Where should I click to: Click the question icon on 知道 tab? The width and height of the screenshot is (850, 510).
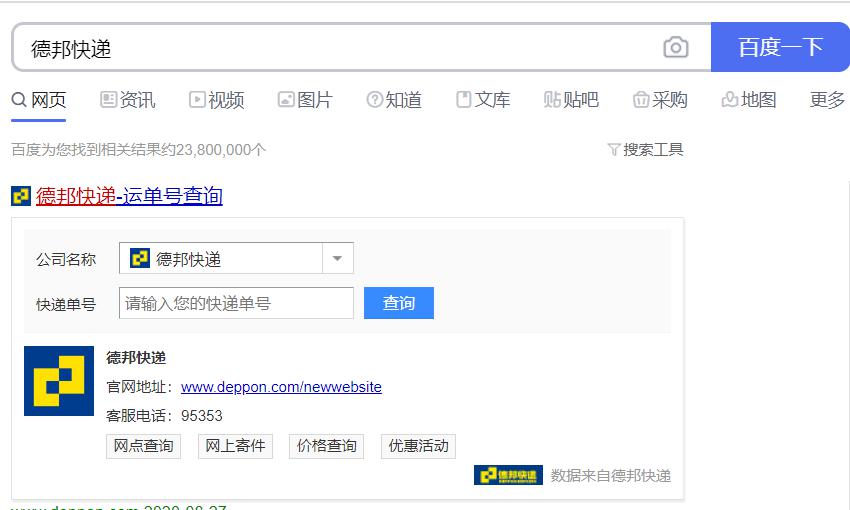pyautogui.click(x=375, y=100)
